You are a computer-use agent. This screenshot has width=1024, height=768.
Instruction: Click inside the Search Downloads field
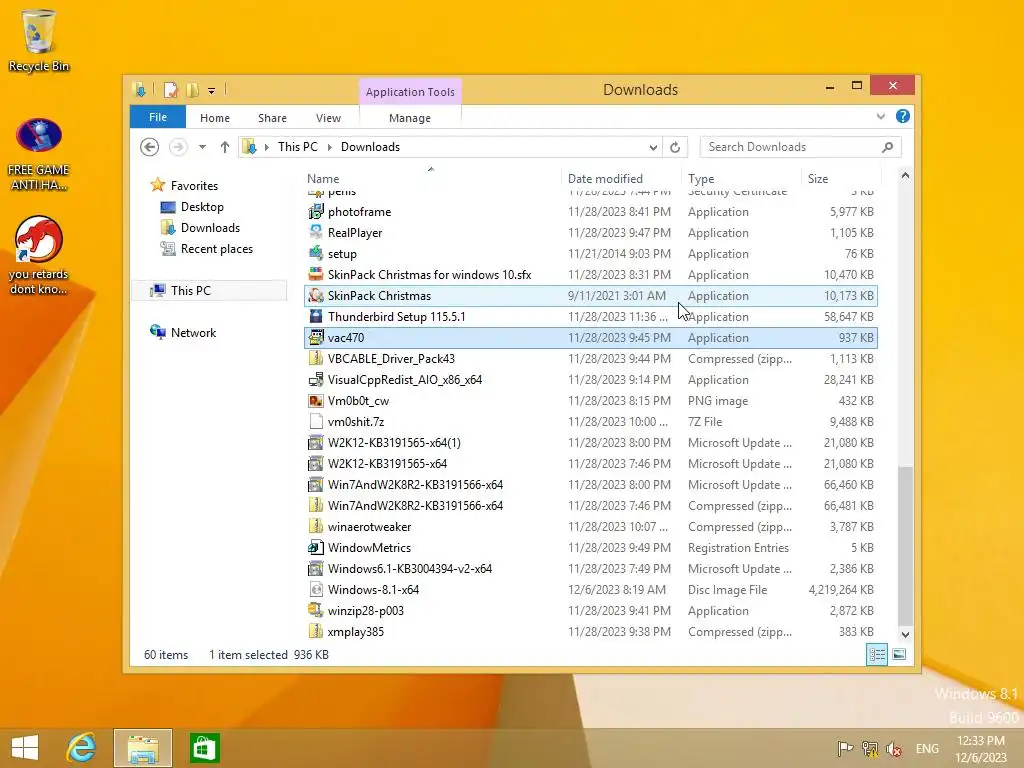(x=800, y=147)
